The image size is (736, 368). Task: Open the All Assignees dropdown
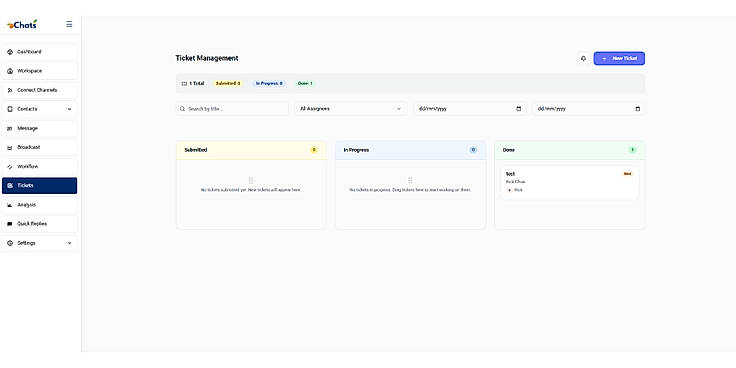click(350, 108)
